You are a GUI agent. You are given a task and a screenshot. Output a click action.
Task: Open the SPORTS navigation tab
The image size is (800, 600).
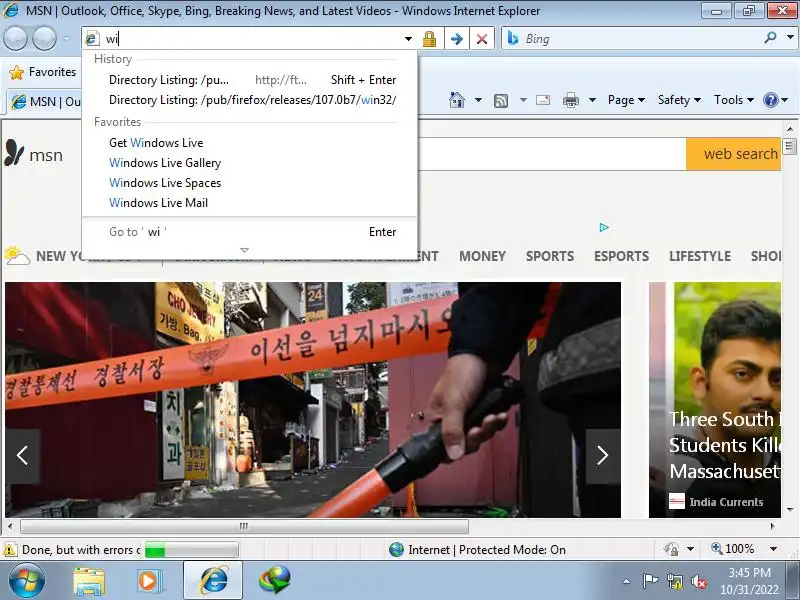click(550, 256)
